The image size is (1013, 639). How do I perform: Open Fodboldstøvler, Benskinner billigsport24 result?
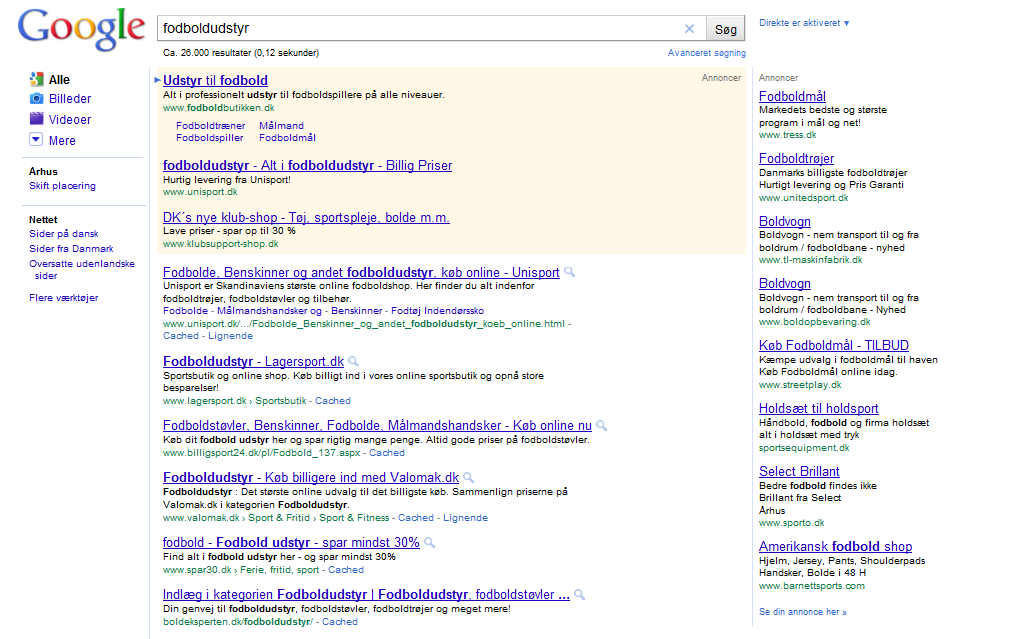click(x=377, y=426)
